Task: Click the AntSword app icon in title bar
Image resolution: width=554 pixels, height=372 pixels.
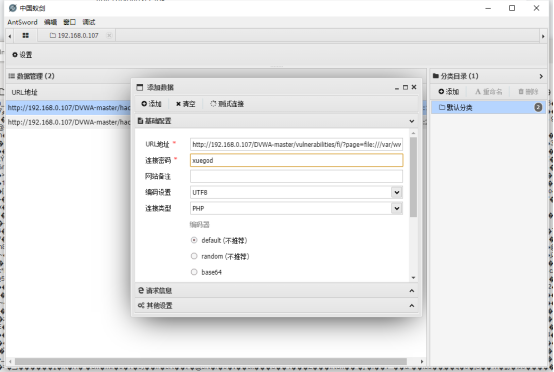Action: point(13,8)
